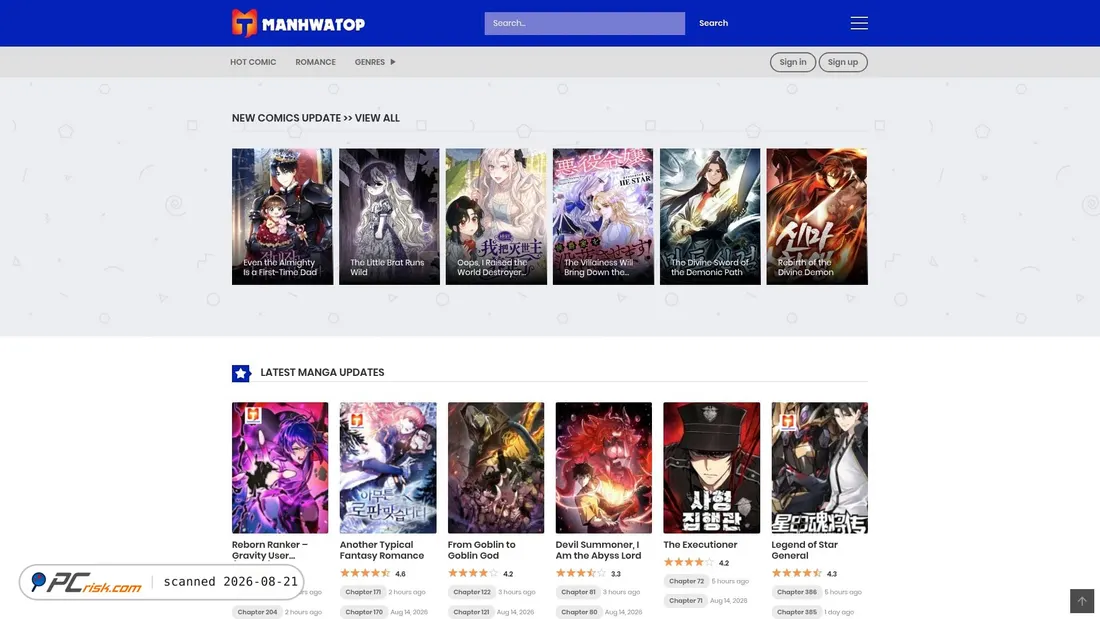Open Chapter 121 of From Goblin to Goblin God

click(x=471, y=612)
